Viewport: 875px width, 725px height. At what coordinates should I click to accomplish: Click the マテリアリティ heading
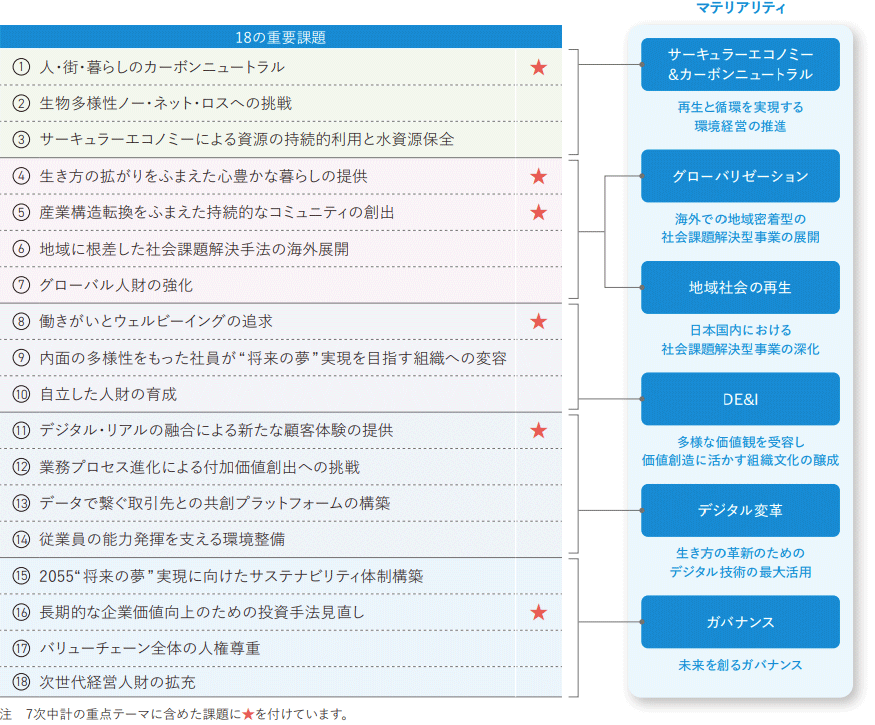740,8
